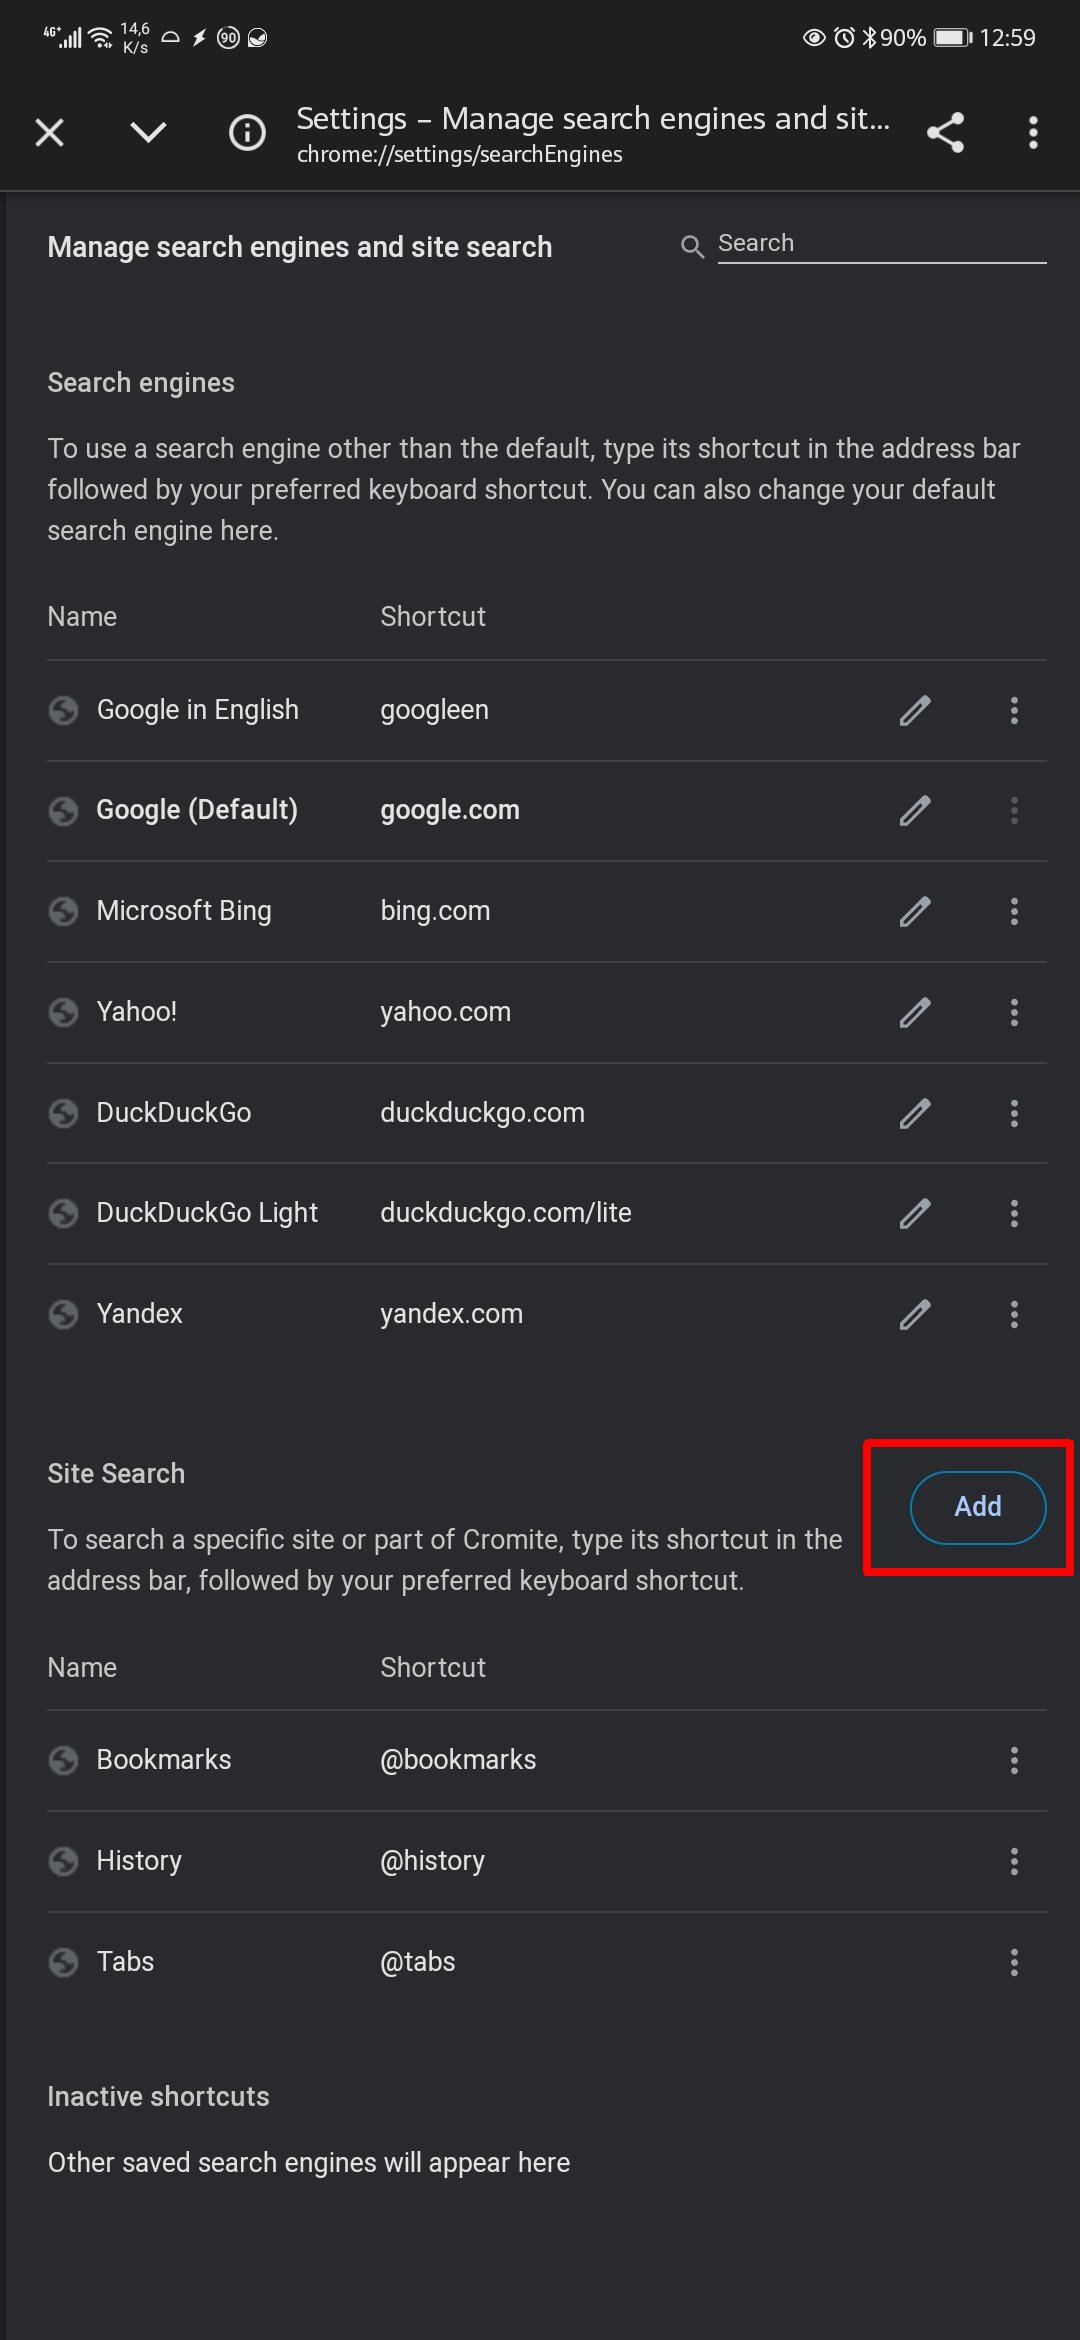Viewport: 1080px width, 2340px height.
Task: Click pencil icon for Microsoft Bing
Action: point(914,912)
